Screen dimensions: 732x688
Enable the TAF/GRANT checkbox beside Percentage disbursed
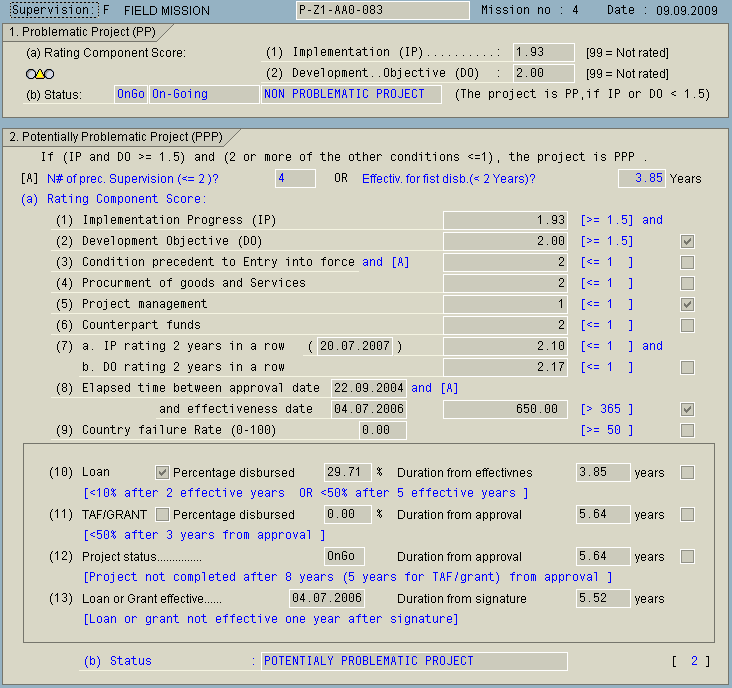click(163, 515)
